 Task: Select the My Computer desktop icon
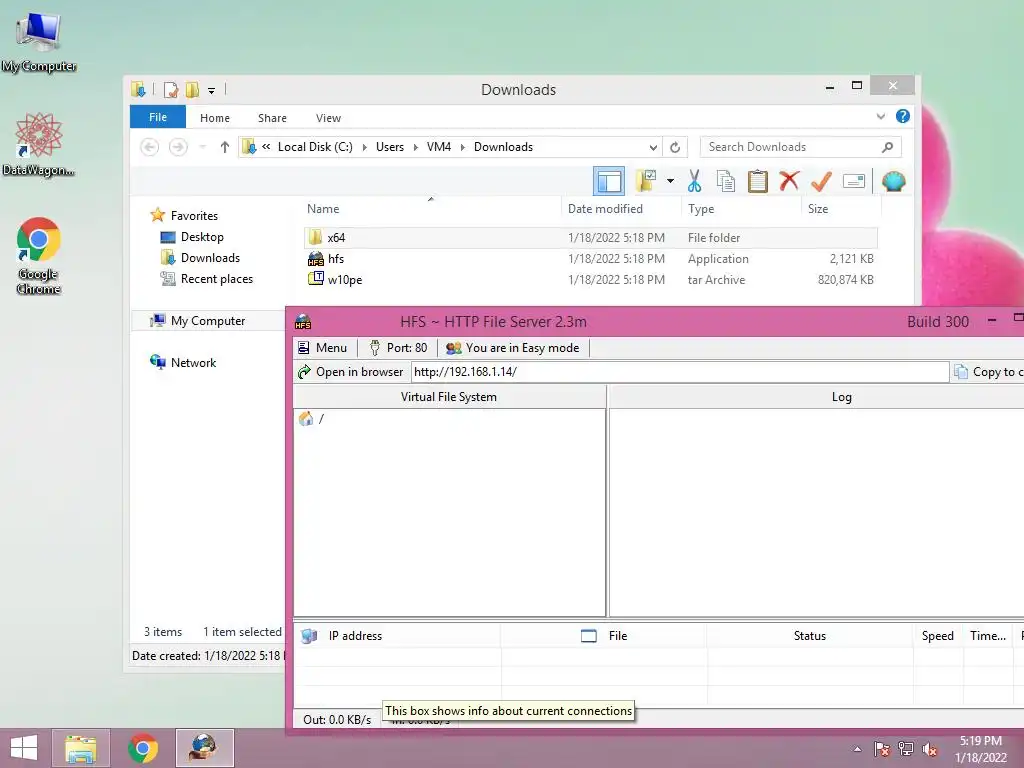[39, 43]
